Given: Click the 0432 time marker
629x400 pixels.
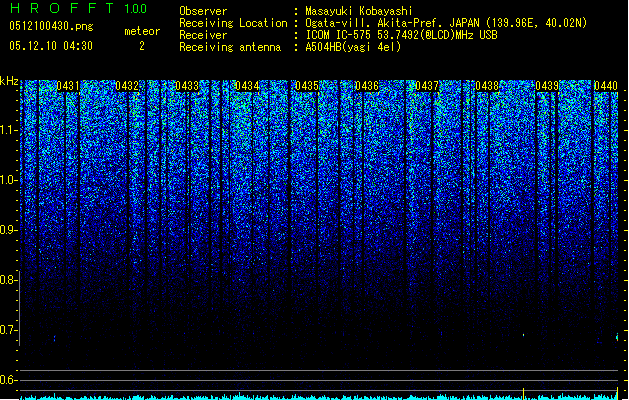Looking at the screenshot, I should pyautogui.click(x=127, y=86).
